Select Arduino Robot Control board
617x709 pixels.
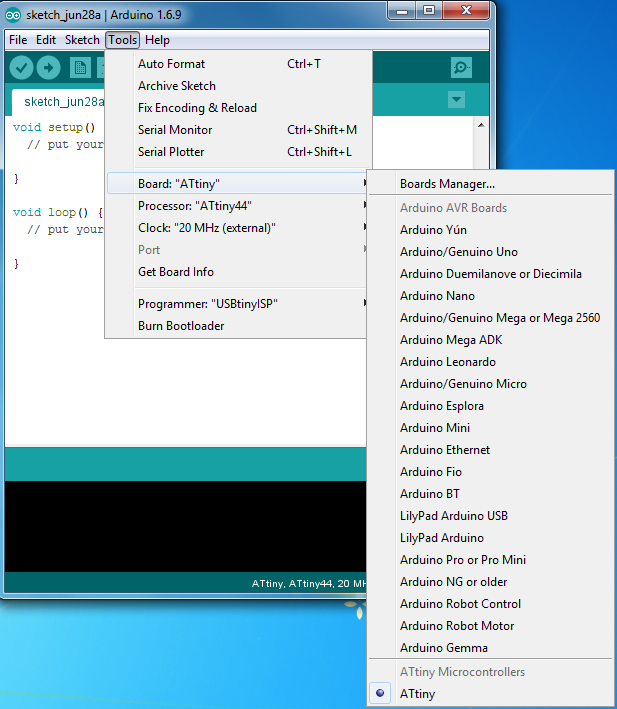tap(490, 604)
